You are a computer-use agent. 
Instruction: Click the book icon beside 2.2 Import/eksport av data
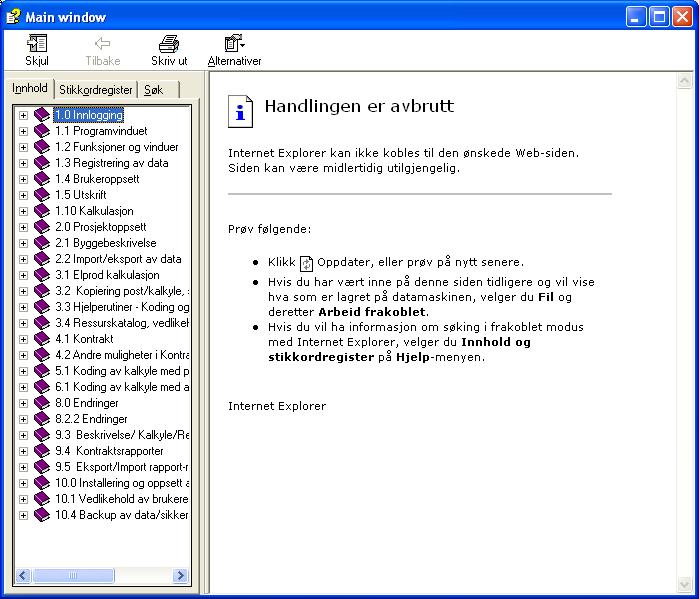[x=42, y=259]
